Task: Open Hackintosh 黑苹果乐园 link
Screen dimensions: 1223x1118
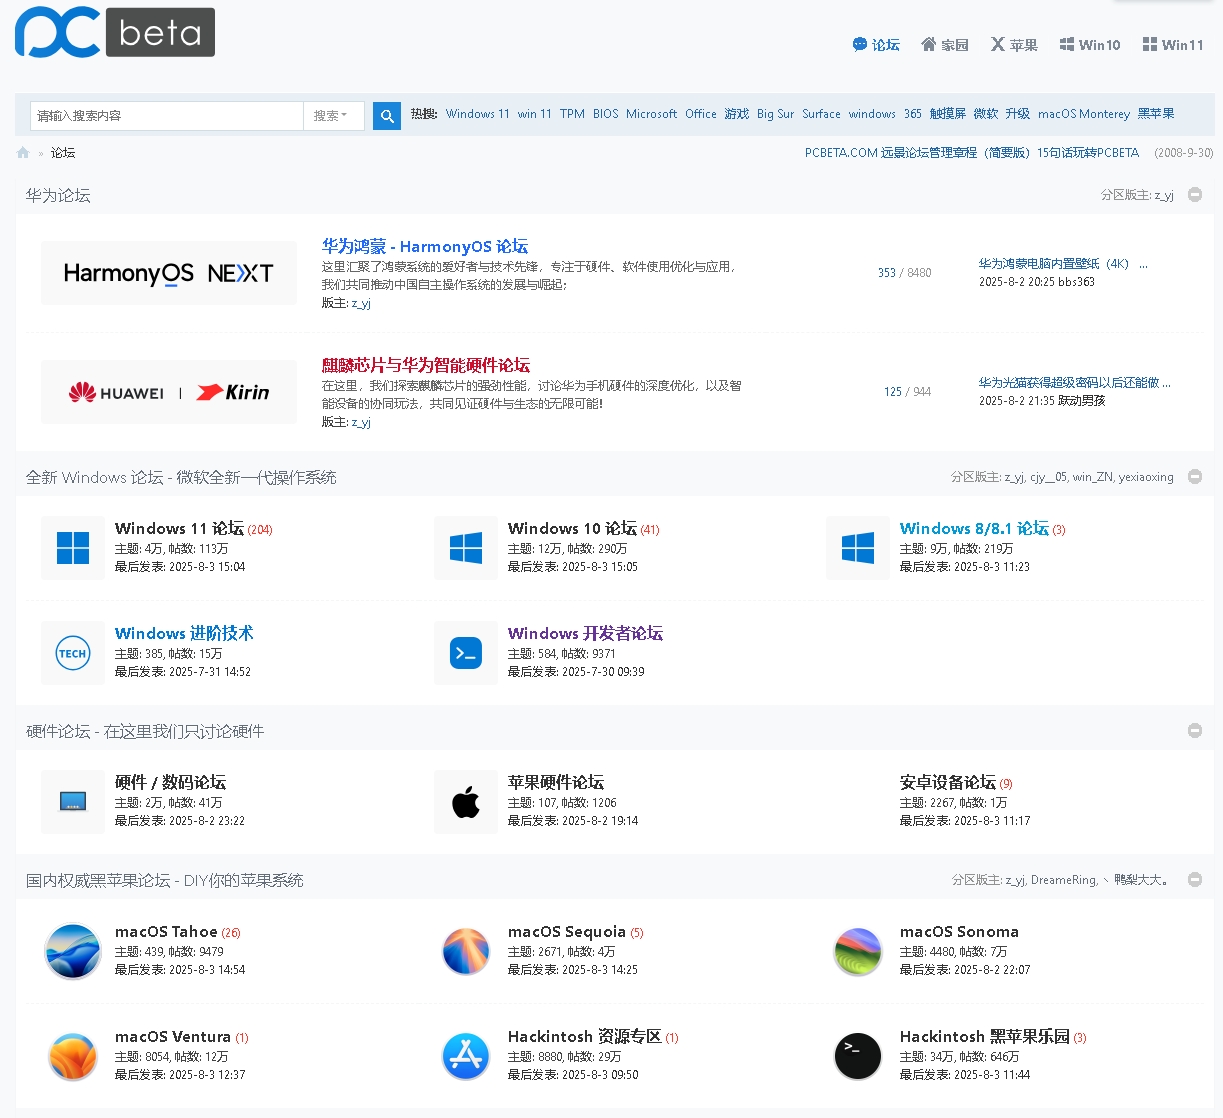Action: tap(985, 1036)
